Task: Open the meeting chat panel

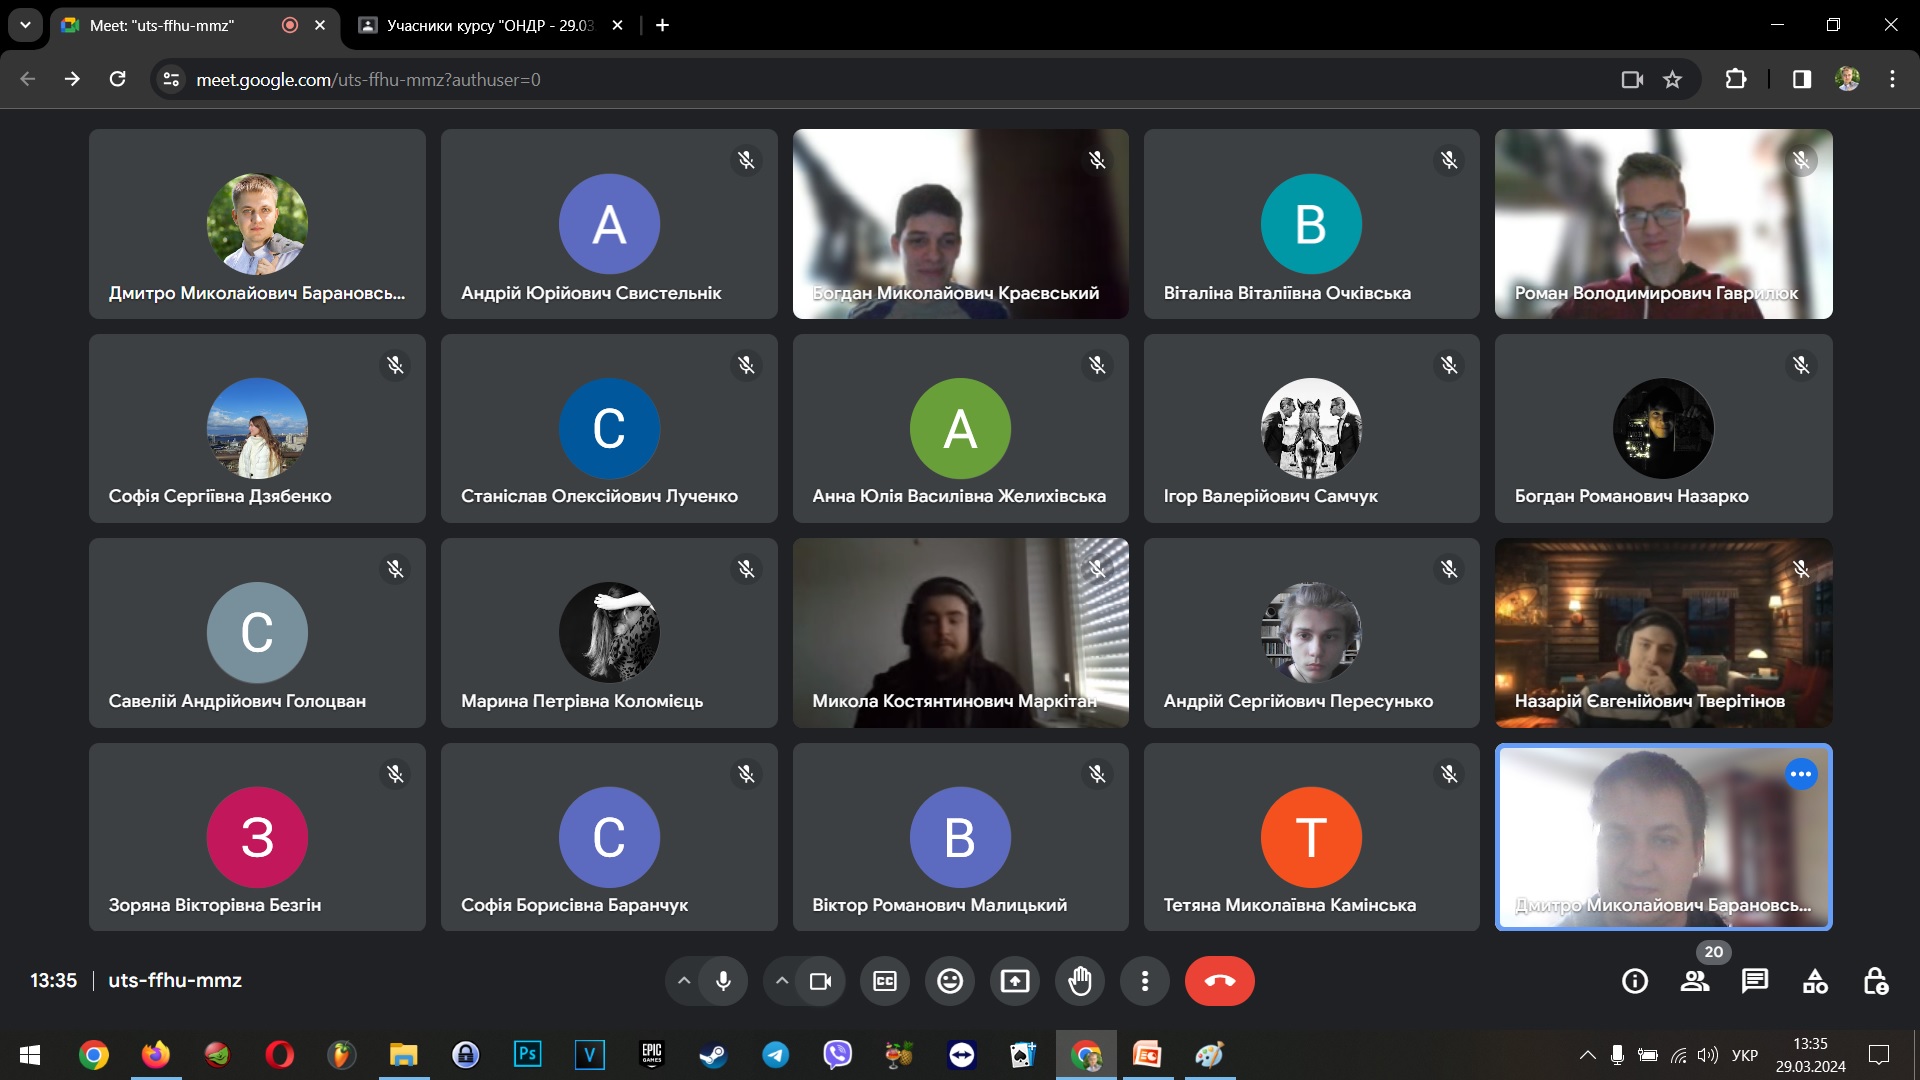Action: pyautogui.click(x=1755, y=981)
